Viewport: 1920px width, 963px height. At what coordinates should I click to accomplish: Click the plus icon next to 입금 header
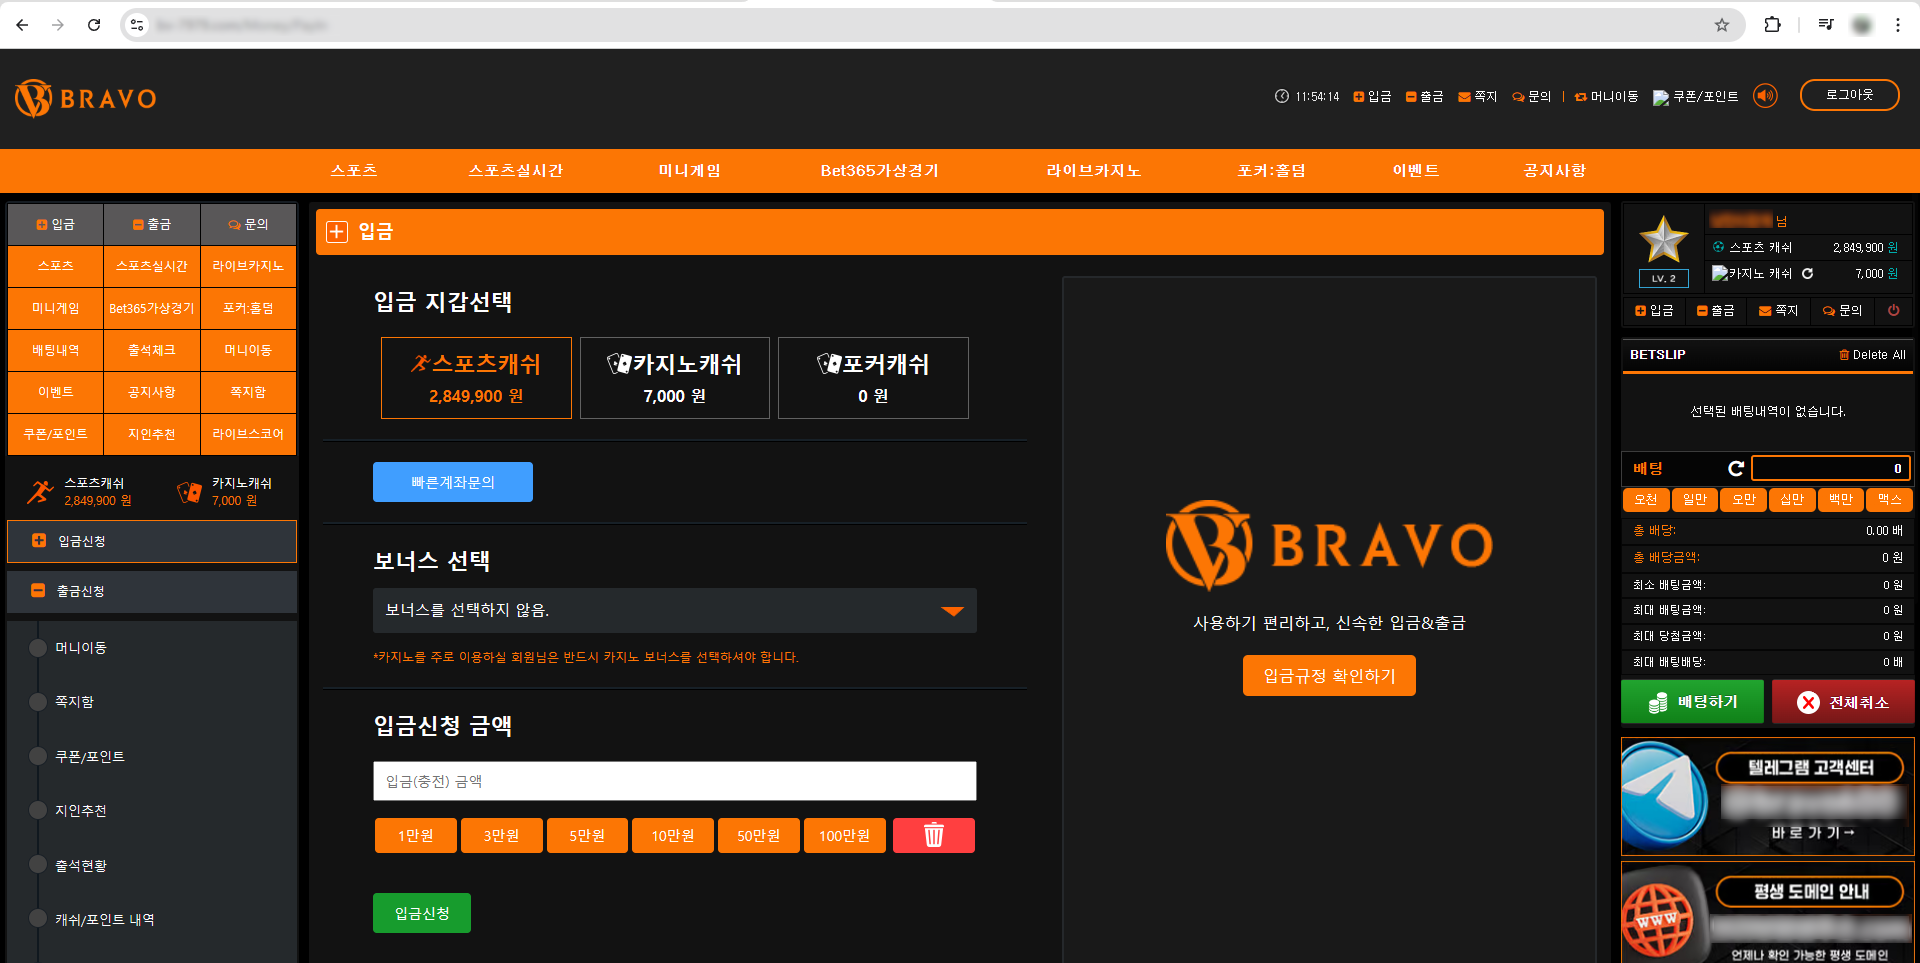[x=337, y=232]
